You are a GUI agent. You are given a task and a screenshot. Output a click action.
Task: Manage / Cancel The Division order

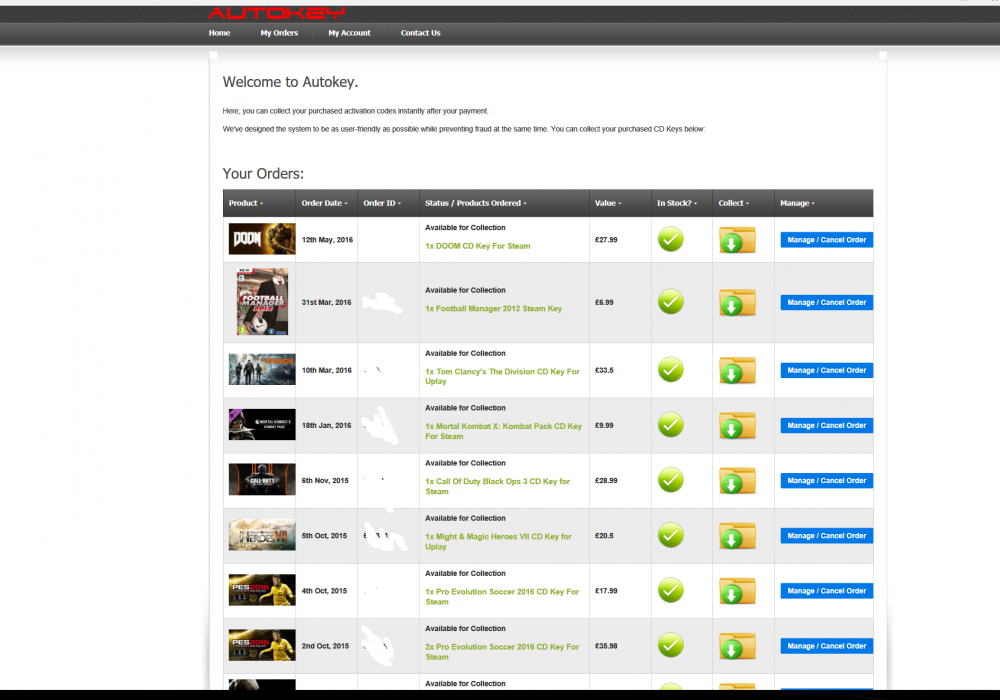point(827,370)
